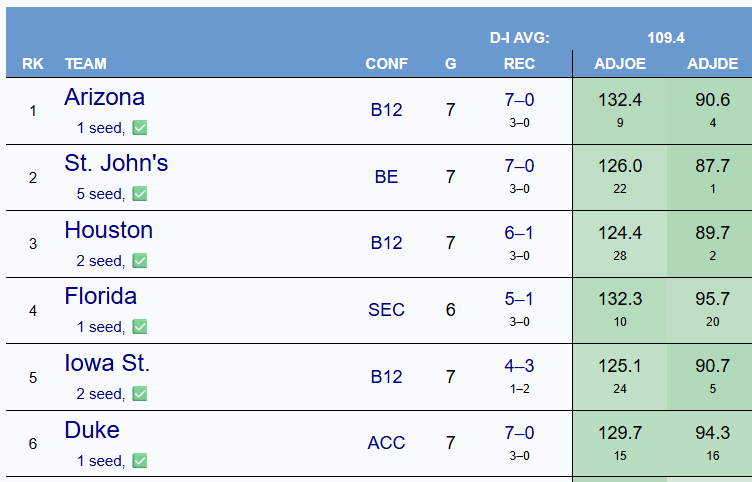
Task: Open Duke's 7–0 record link
Action: point(519,433)
